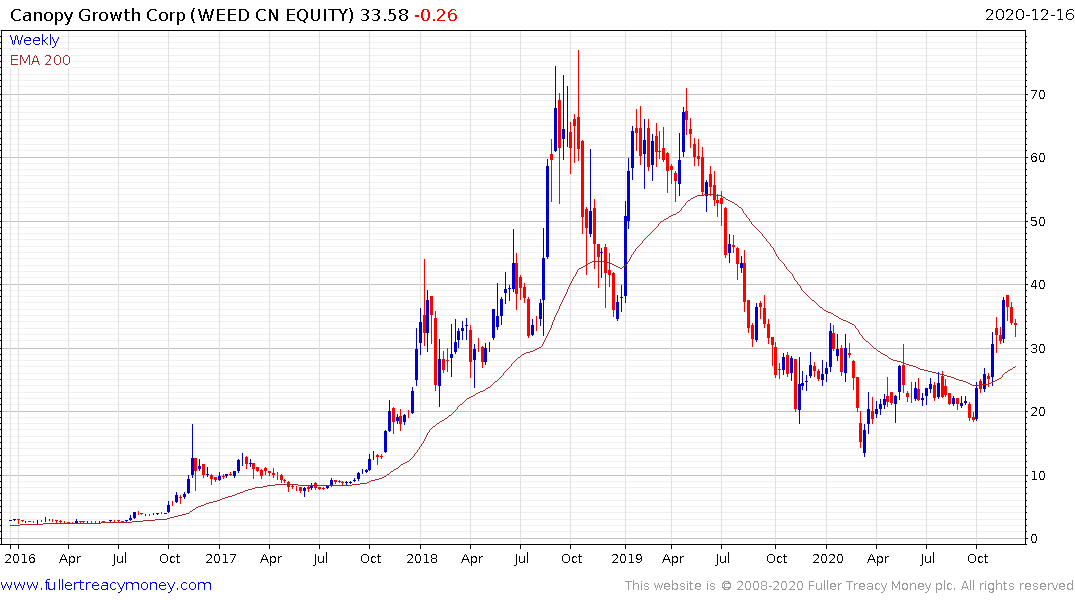Click the 30 y-axis price label

click(x=1038, y=348)
